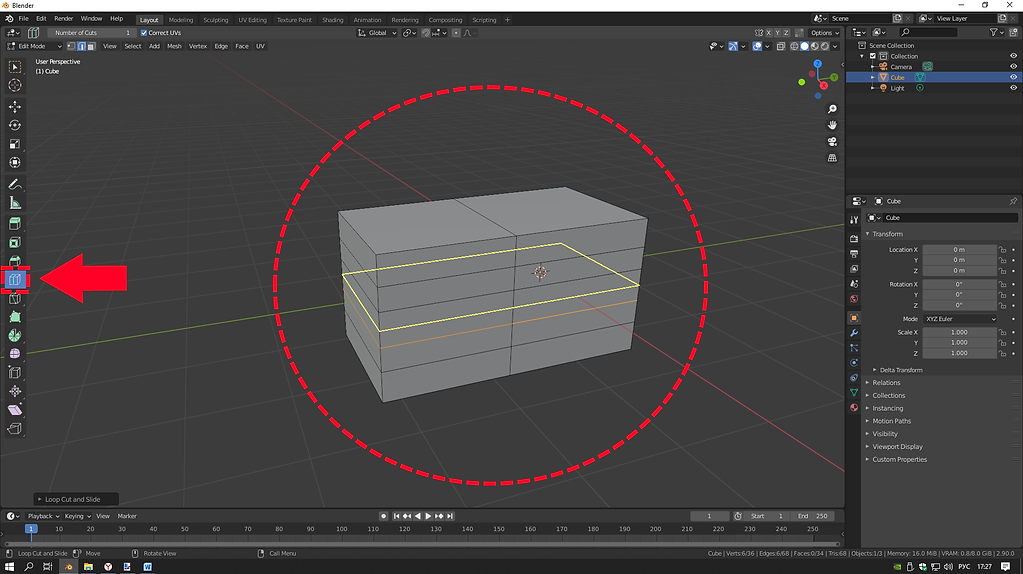Select the Transform tool

pos(14,162)
